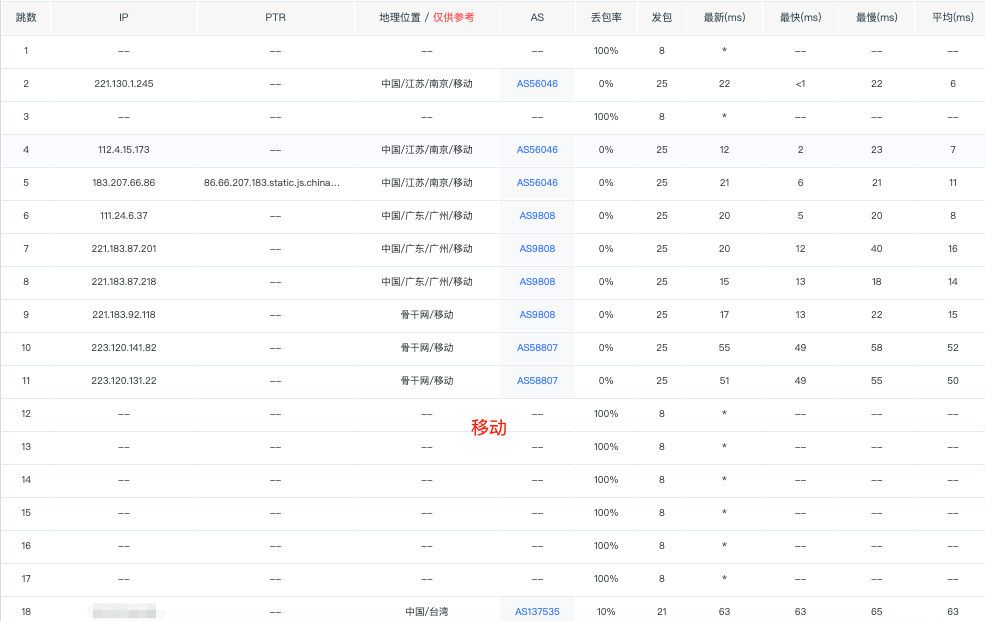Open AS9808 link in the 221.183.87.201 row

[537, 249]
